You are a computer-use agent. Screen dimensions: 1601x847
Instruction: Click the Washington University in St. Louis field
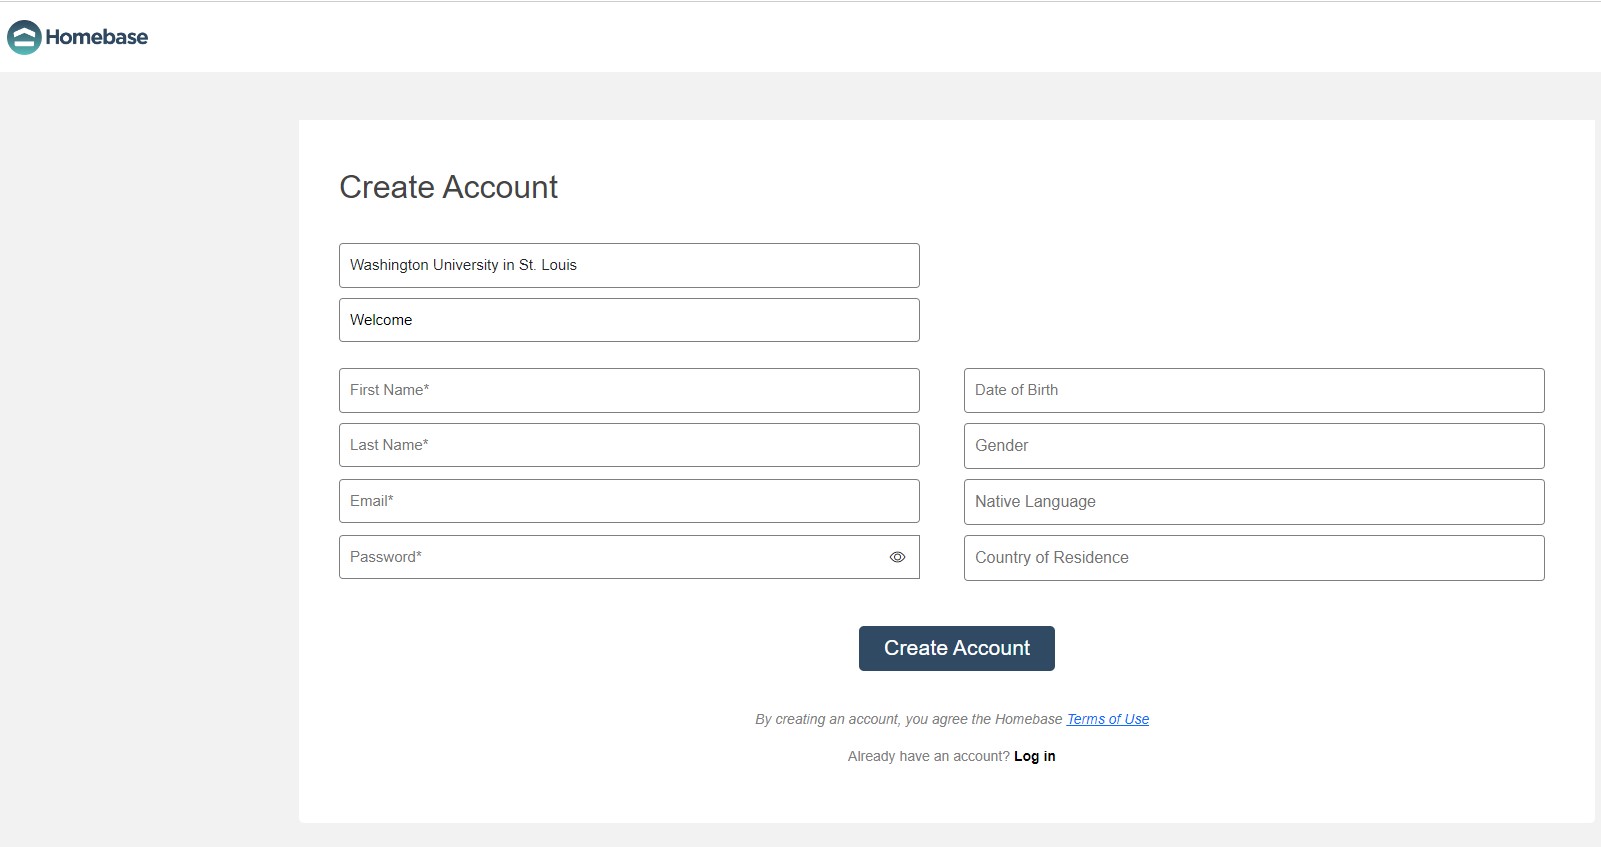628,265
